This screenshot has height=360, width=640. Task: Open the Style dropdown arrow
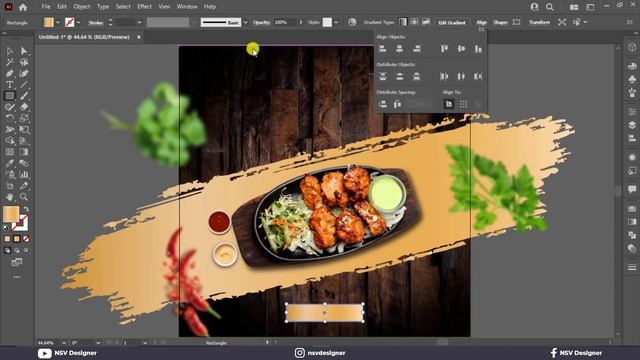click(336, 22)
